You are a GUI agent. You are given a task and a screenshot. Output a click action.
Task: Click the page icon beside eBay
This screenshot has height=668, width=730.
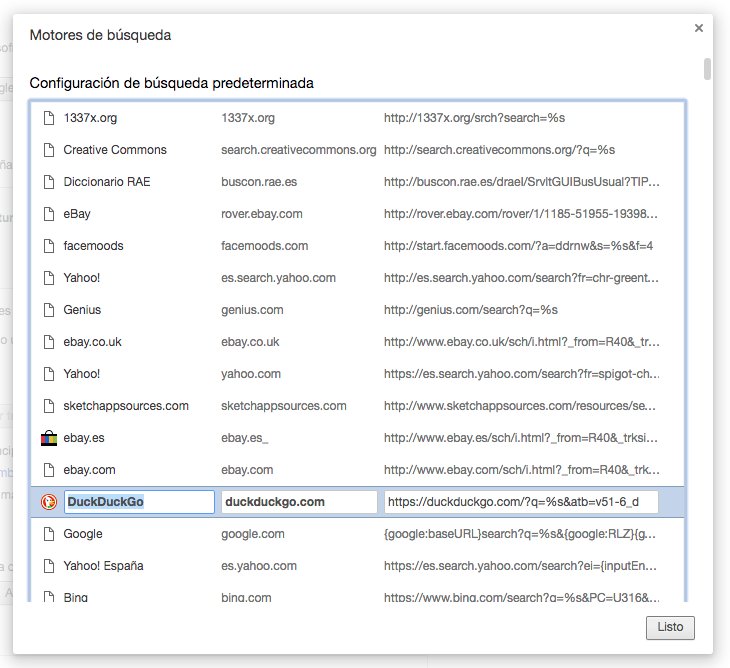49,214
